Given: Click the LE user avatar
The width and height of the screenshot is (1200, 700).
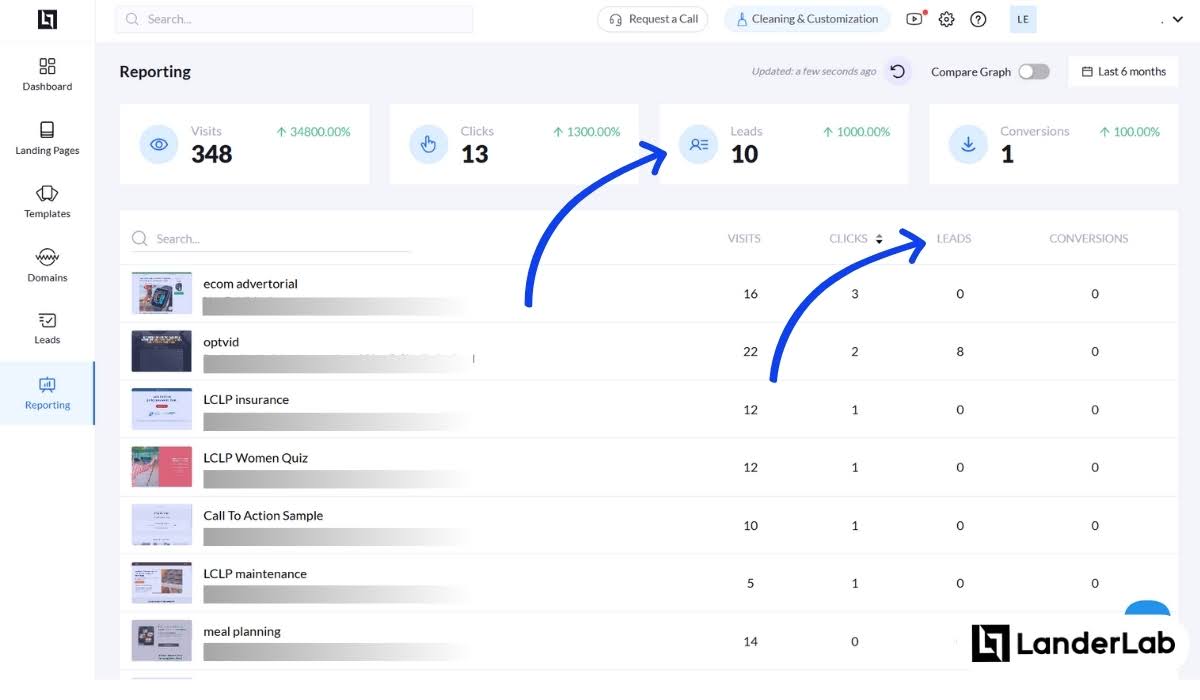Looking at the screenshot, I should [x=1023, y=19].
